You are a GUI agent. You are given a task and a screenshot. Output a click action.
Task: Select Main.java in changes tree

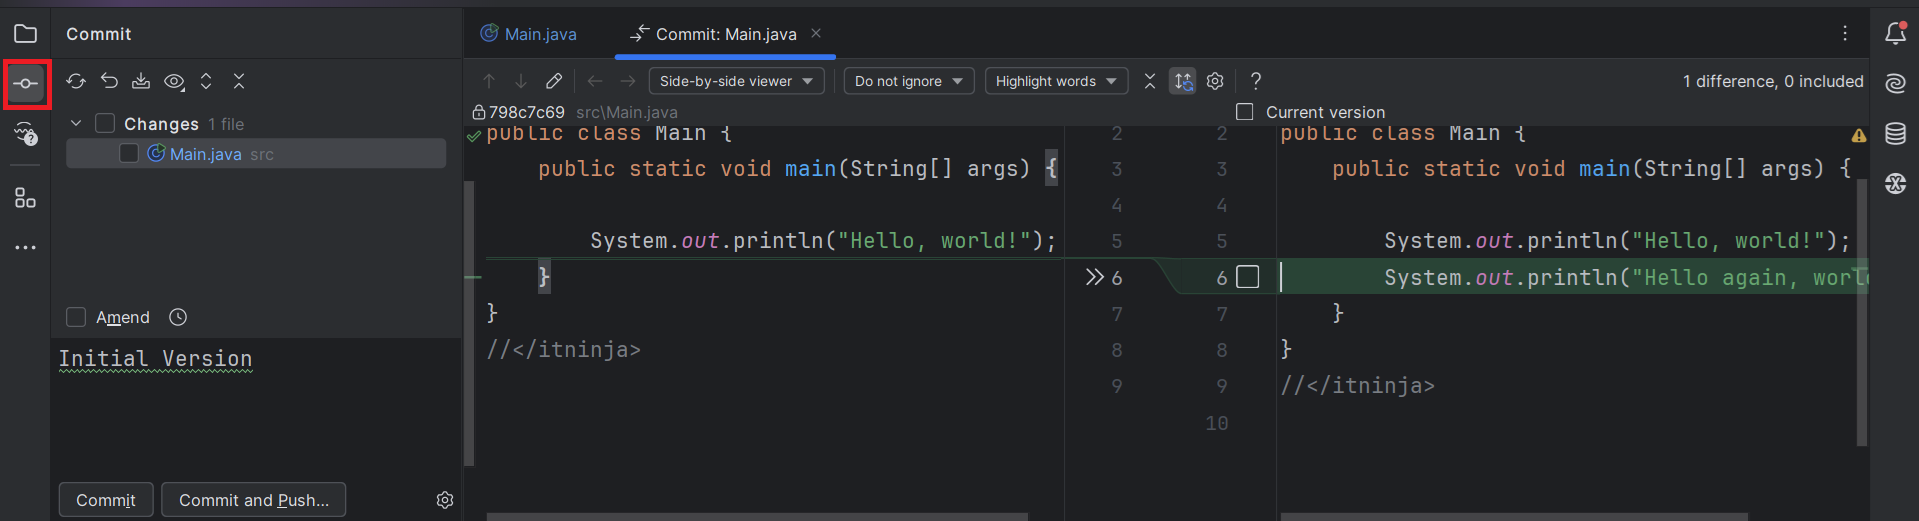(256, 153)
